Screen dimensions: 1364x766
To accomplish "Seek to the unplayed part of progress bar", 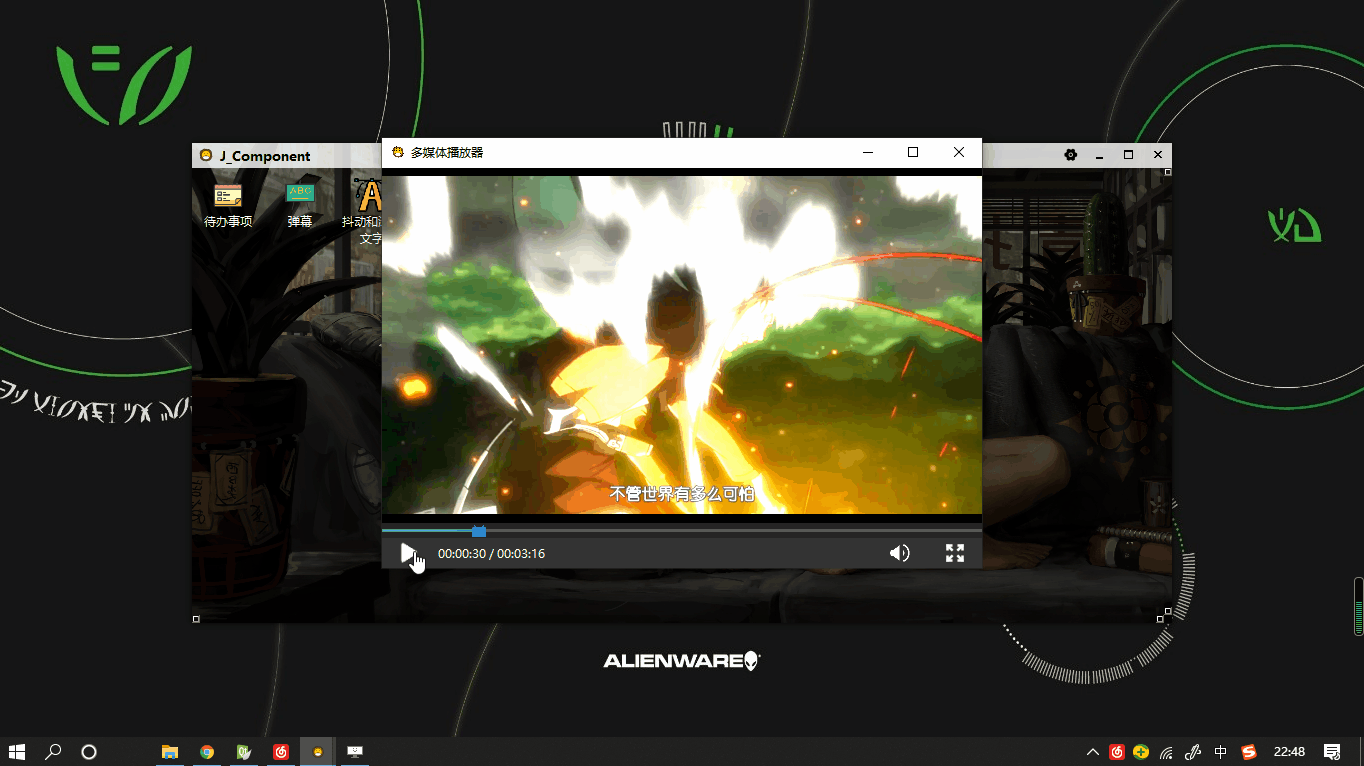I will (x=733, y=531).
